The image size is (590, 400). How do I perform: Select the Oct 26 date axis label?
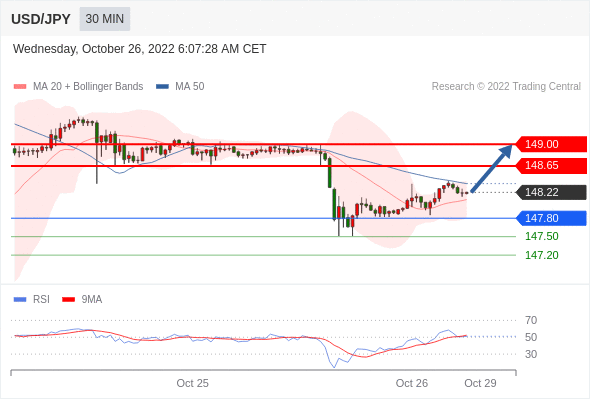pos(412,383)
